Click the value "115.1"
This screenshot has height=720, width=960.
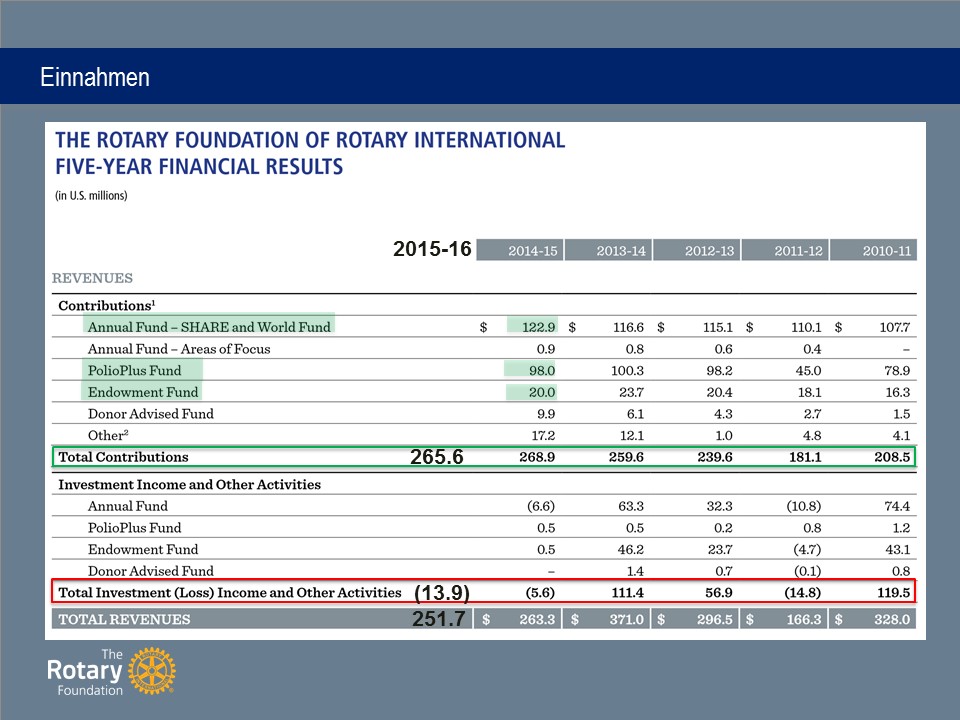point(718,327)
